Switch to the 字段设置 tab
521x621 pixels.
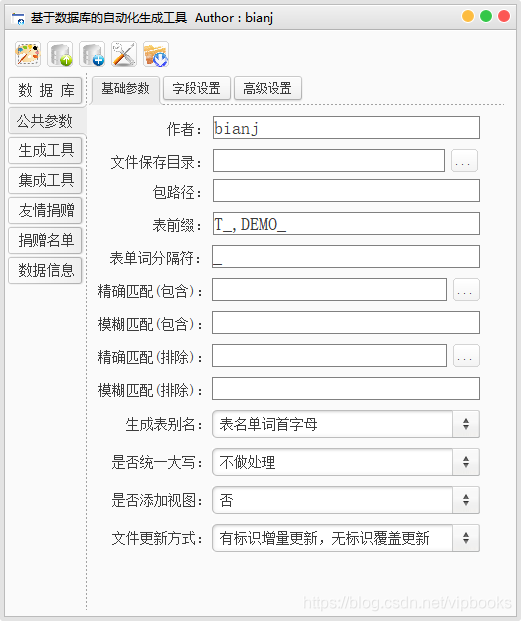coord(197,88)
